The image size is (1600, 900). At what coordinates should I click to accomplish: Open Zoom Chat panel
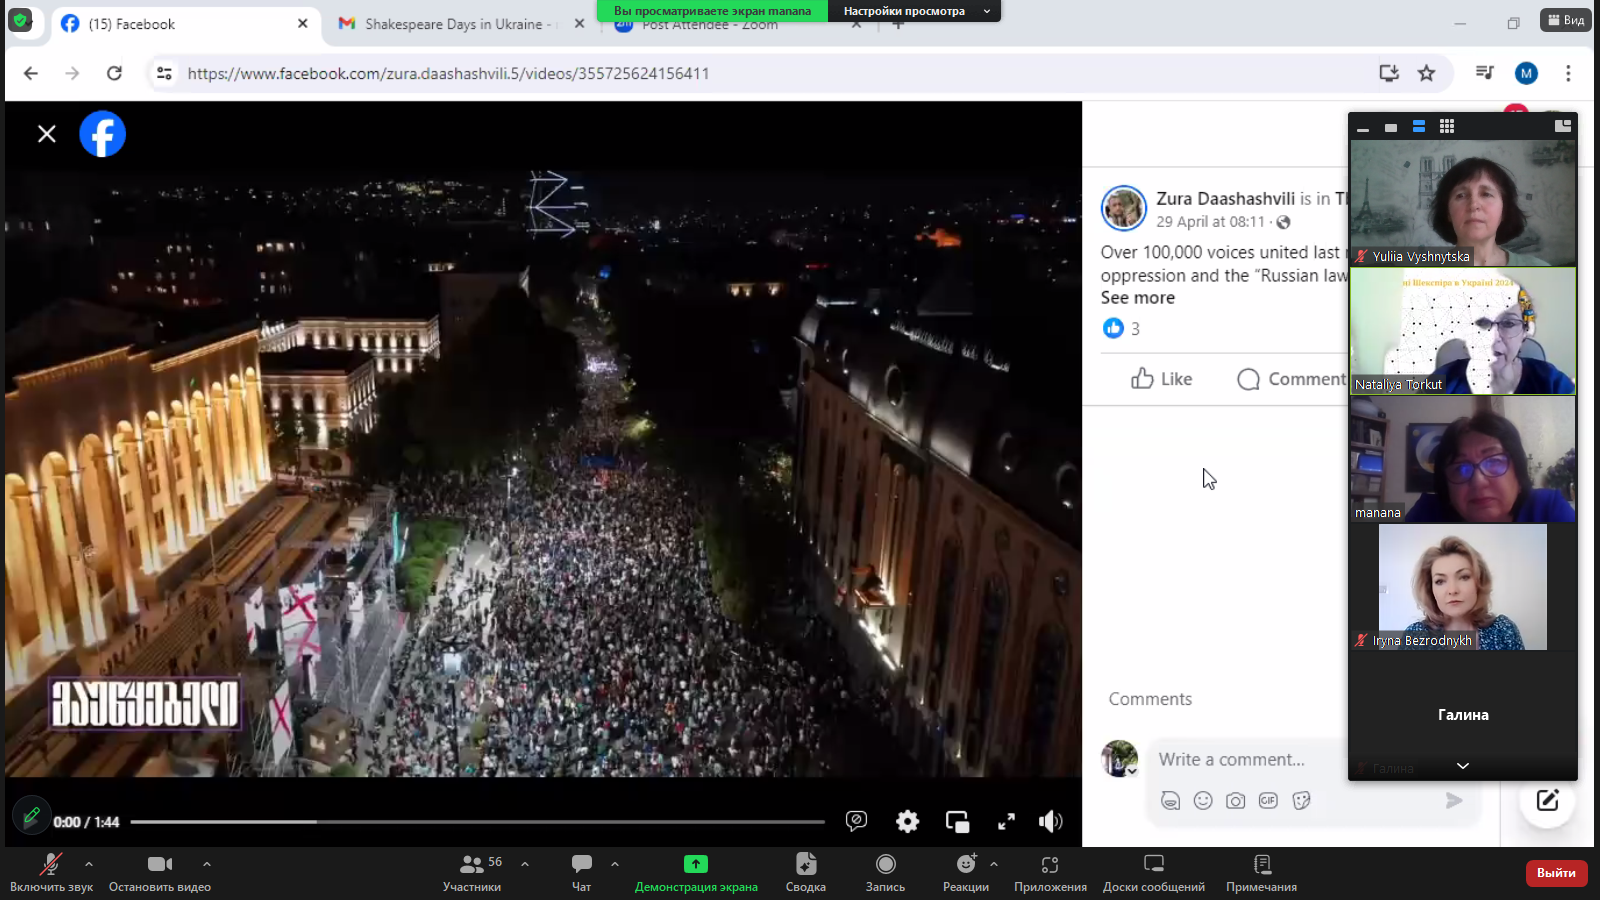click(x=581, y=871)
